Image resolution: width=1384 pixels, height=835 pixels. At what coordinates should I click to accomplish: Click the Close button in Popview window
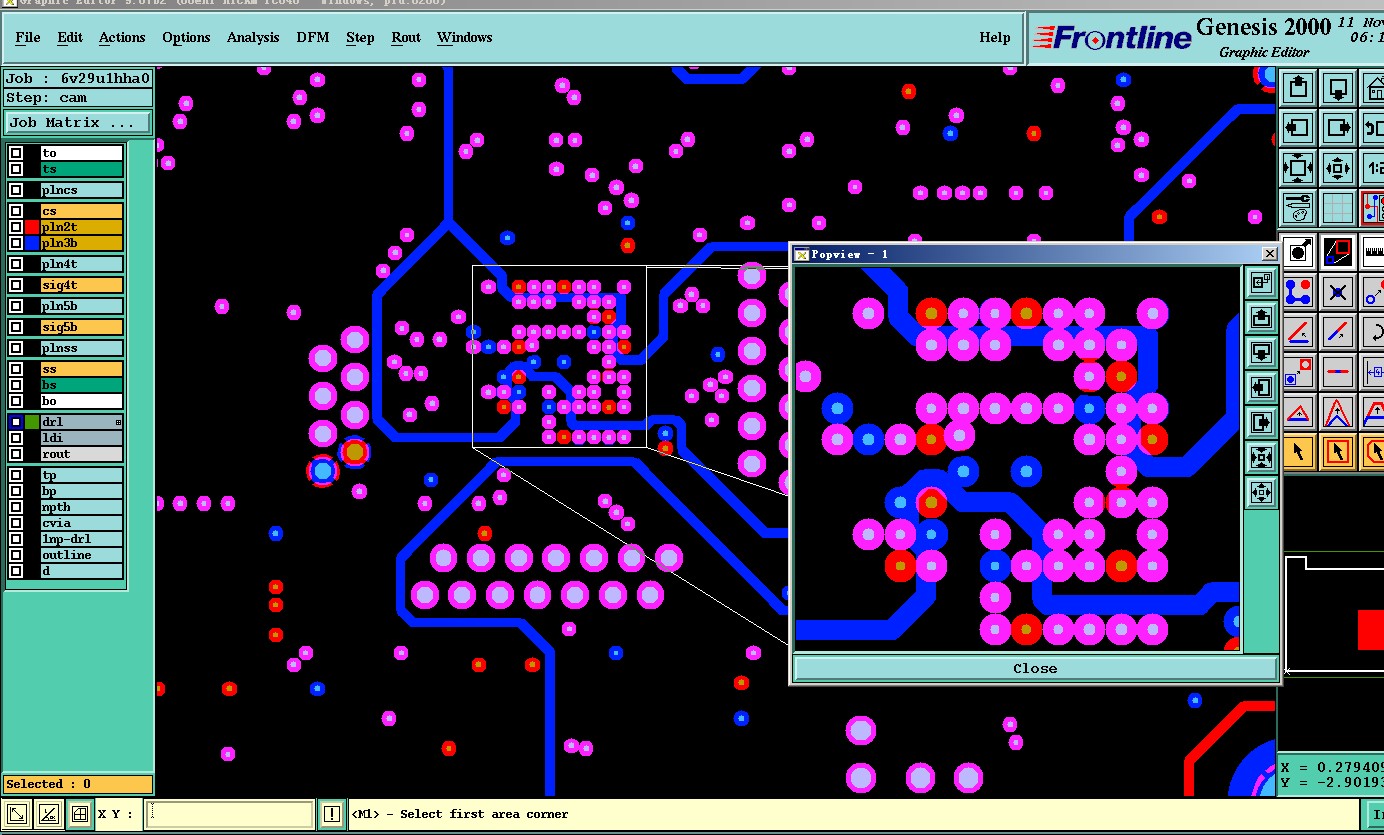pos(1035,668)
